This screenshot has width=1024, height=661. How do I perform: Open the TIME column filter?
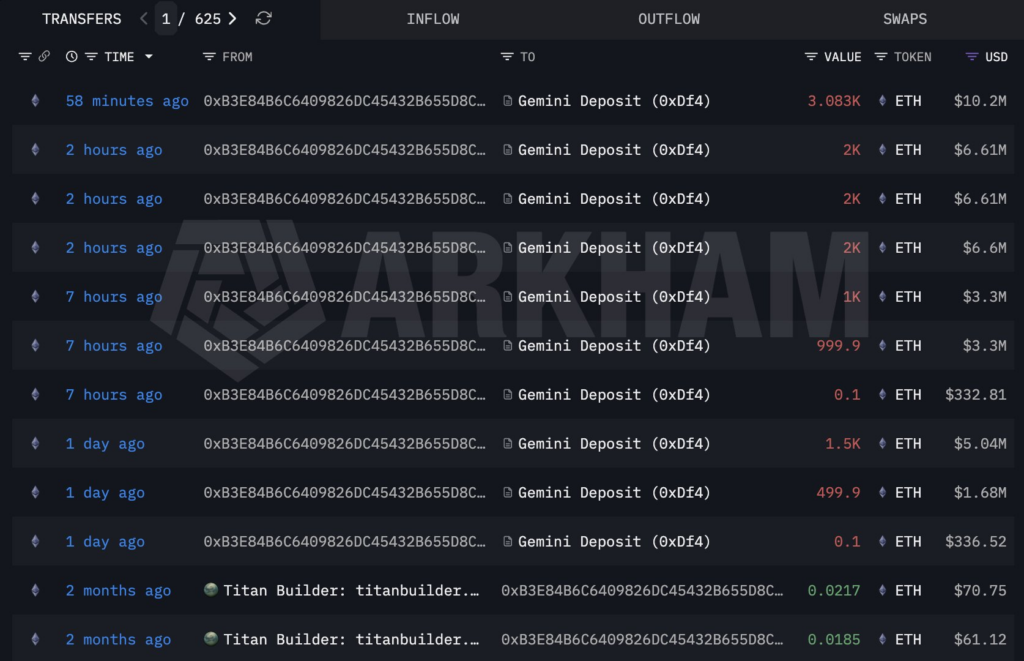pos(91,57)
